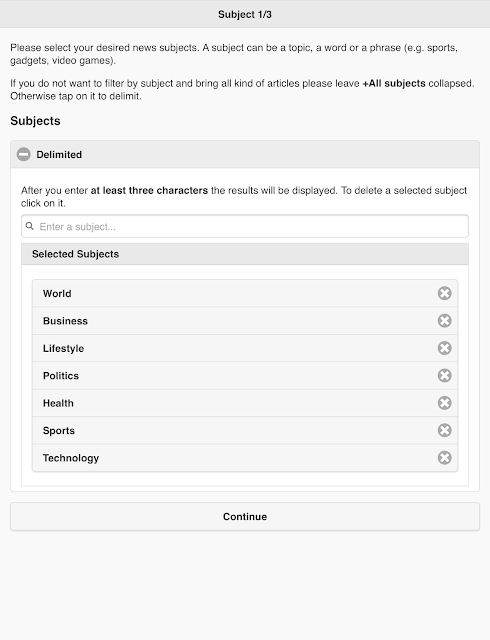490x640 pixels.
Task: Select the Business subject row
Action: 245,320
